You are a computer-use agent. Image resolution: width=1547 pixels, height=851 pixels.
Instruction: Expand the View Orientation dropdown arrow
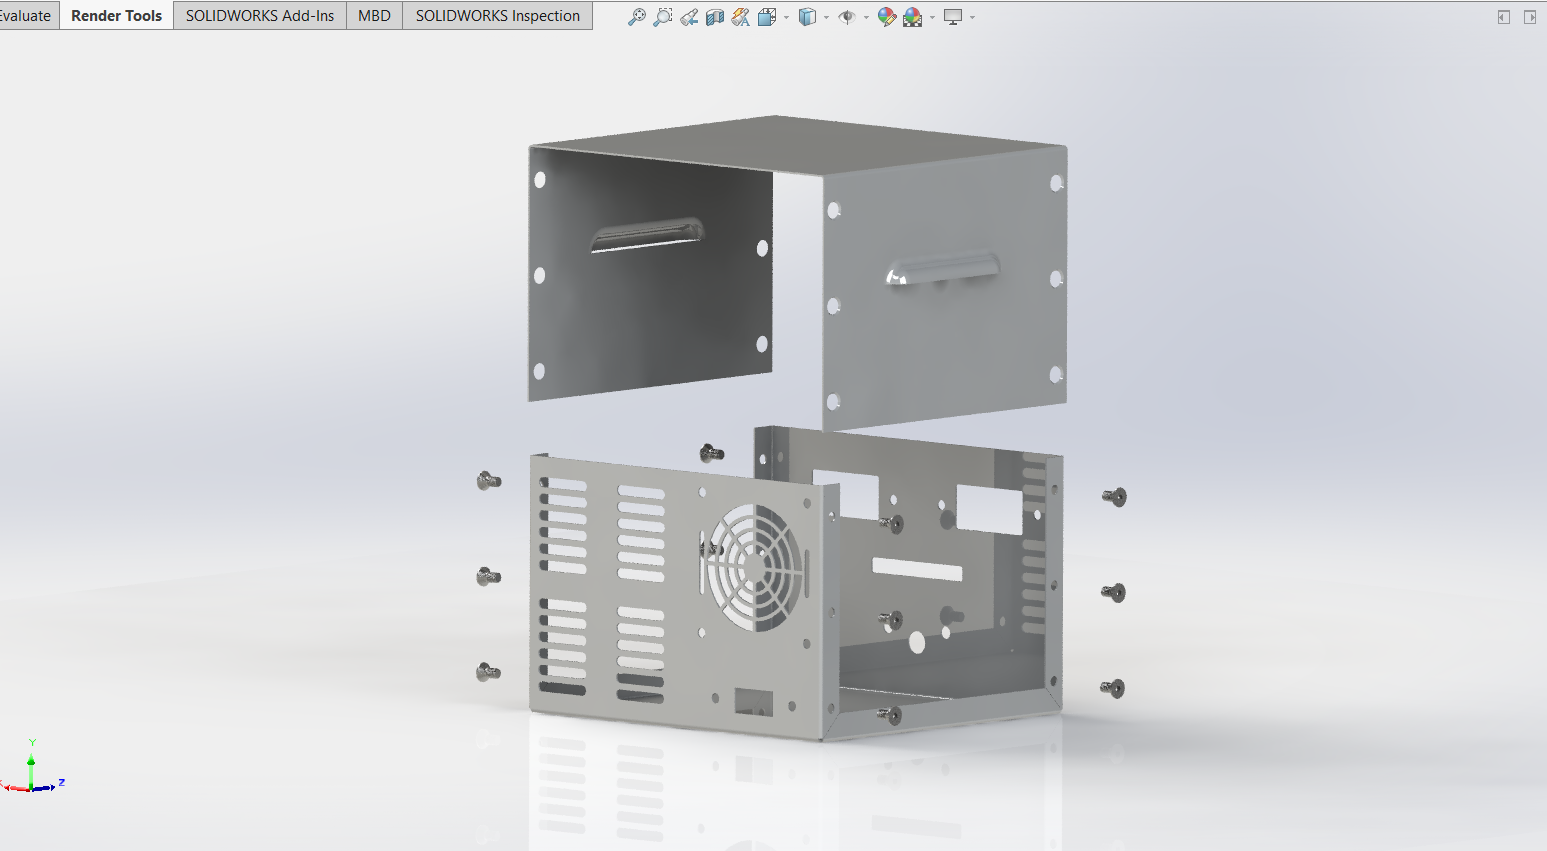(x=787, y=18)
